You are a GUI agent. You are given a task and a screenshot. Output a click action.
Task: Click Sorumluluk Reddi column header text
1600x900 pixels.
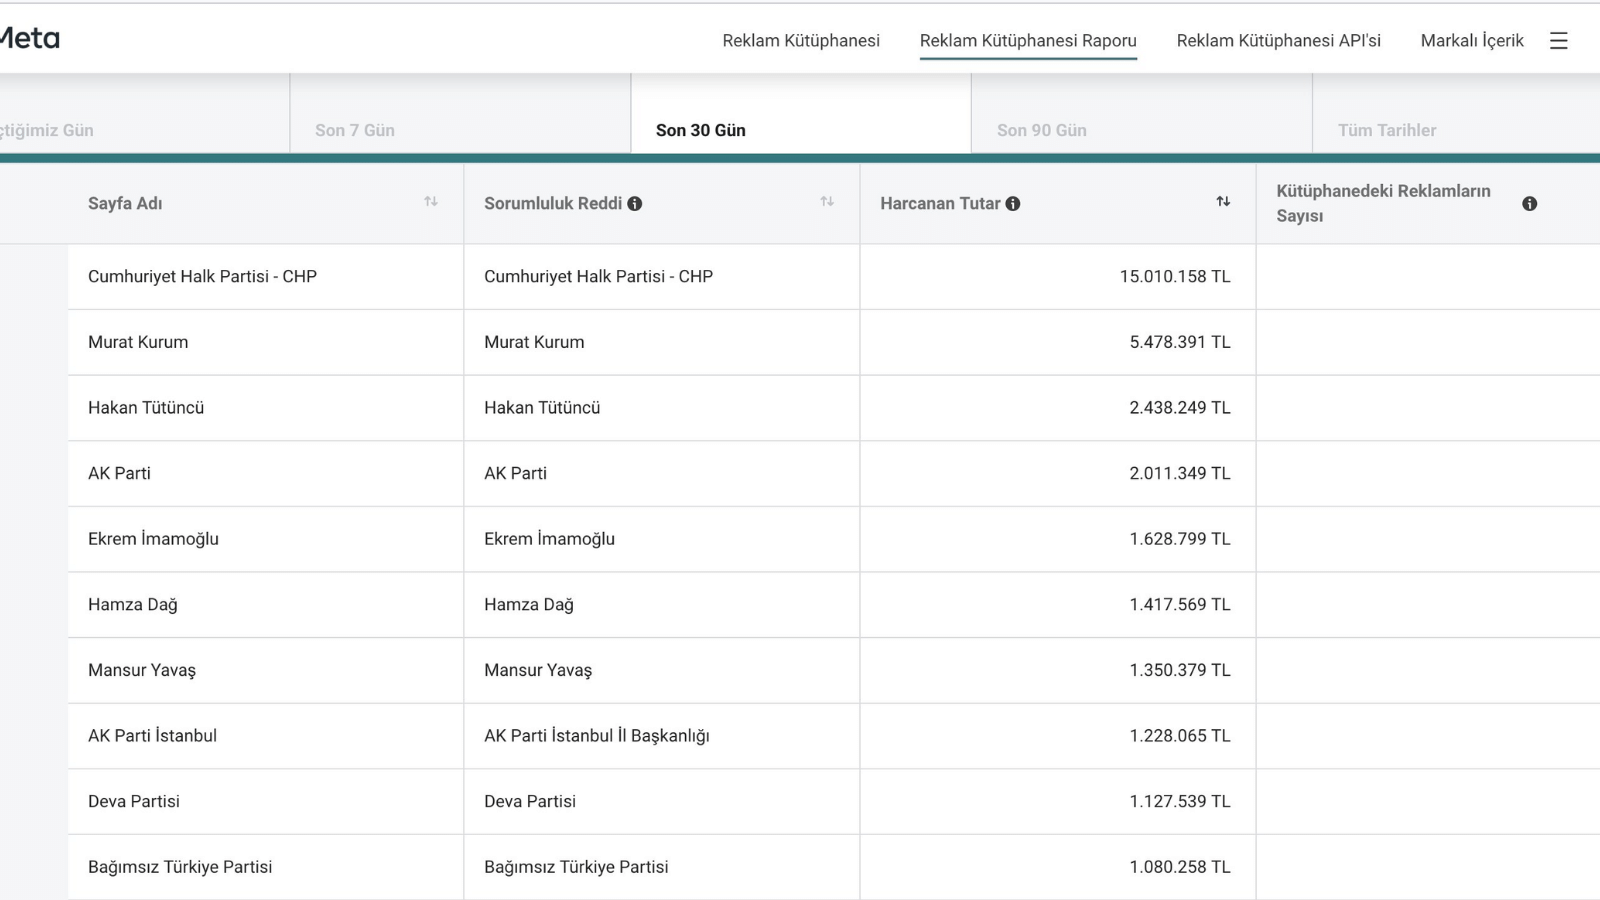pyautogui.click(x=553, y=204)
